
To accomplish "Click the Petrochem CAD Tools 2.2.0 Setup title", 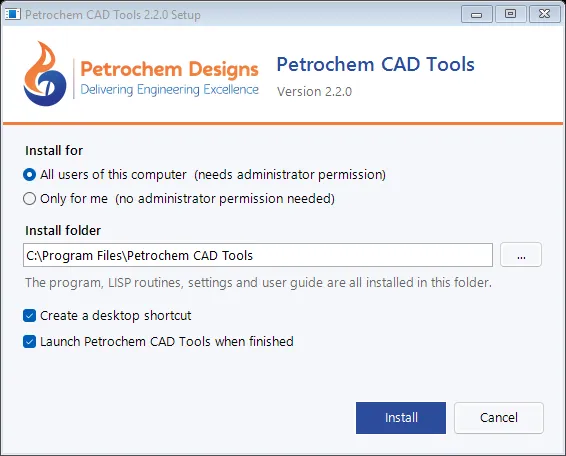I will (113, 15).
